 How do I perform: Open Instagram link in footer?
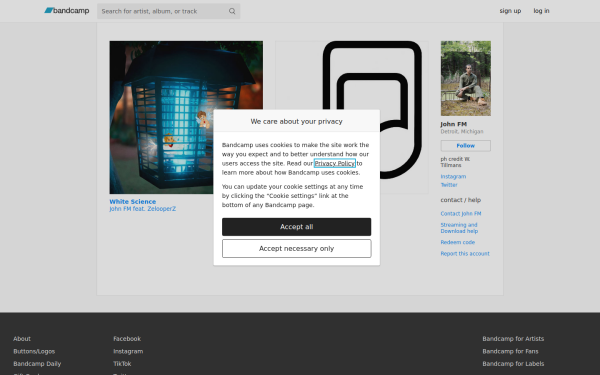(x=128, y=351)
